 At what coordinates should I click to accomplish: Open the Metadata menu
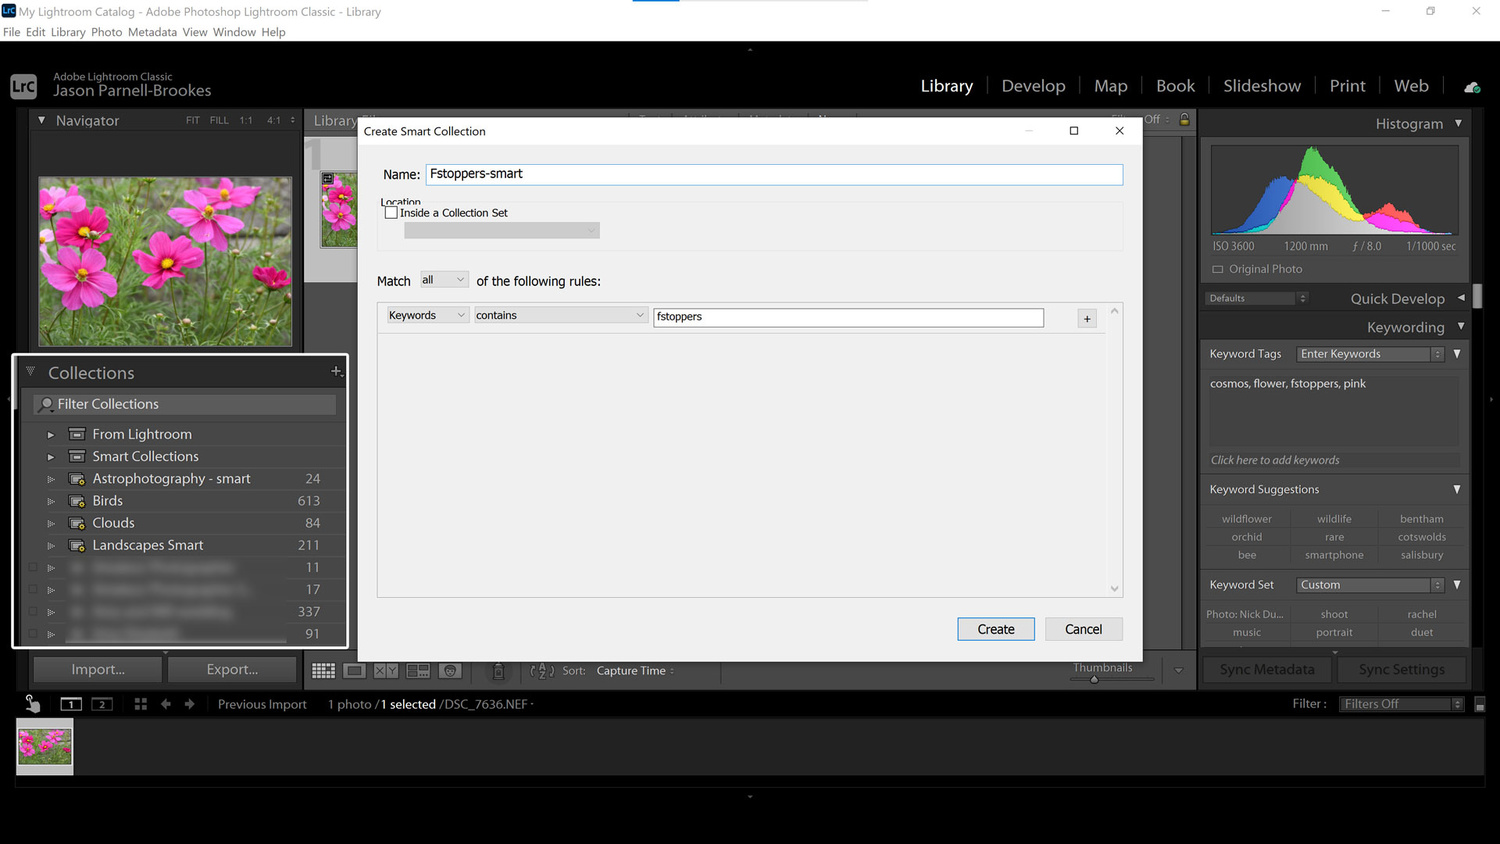(x=152, y=32)
